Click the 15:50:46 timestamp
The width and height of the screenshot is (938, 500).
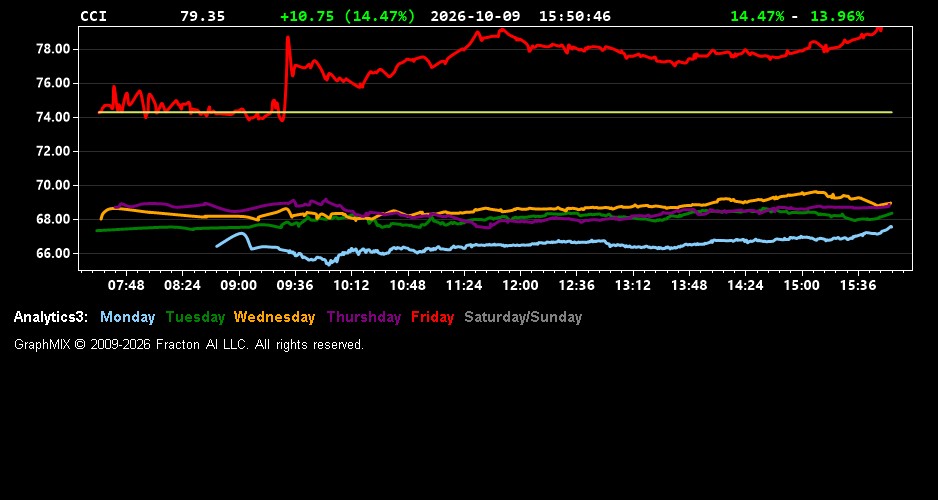pyautogui.click(x=575, y=16)
